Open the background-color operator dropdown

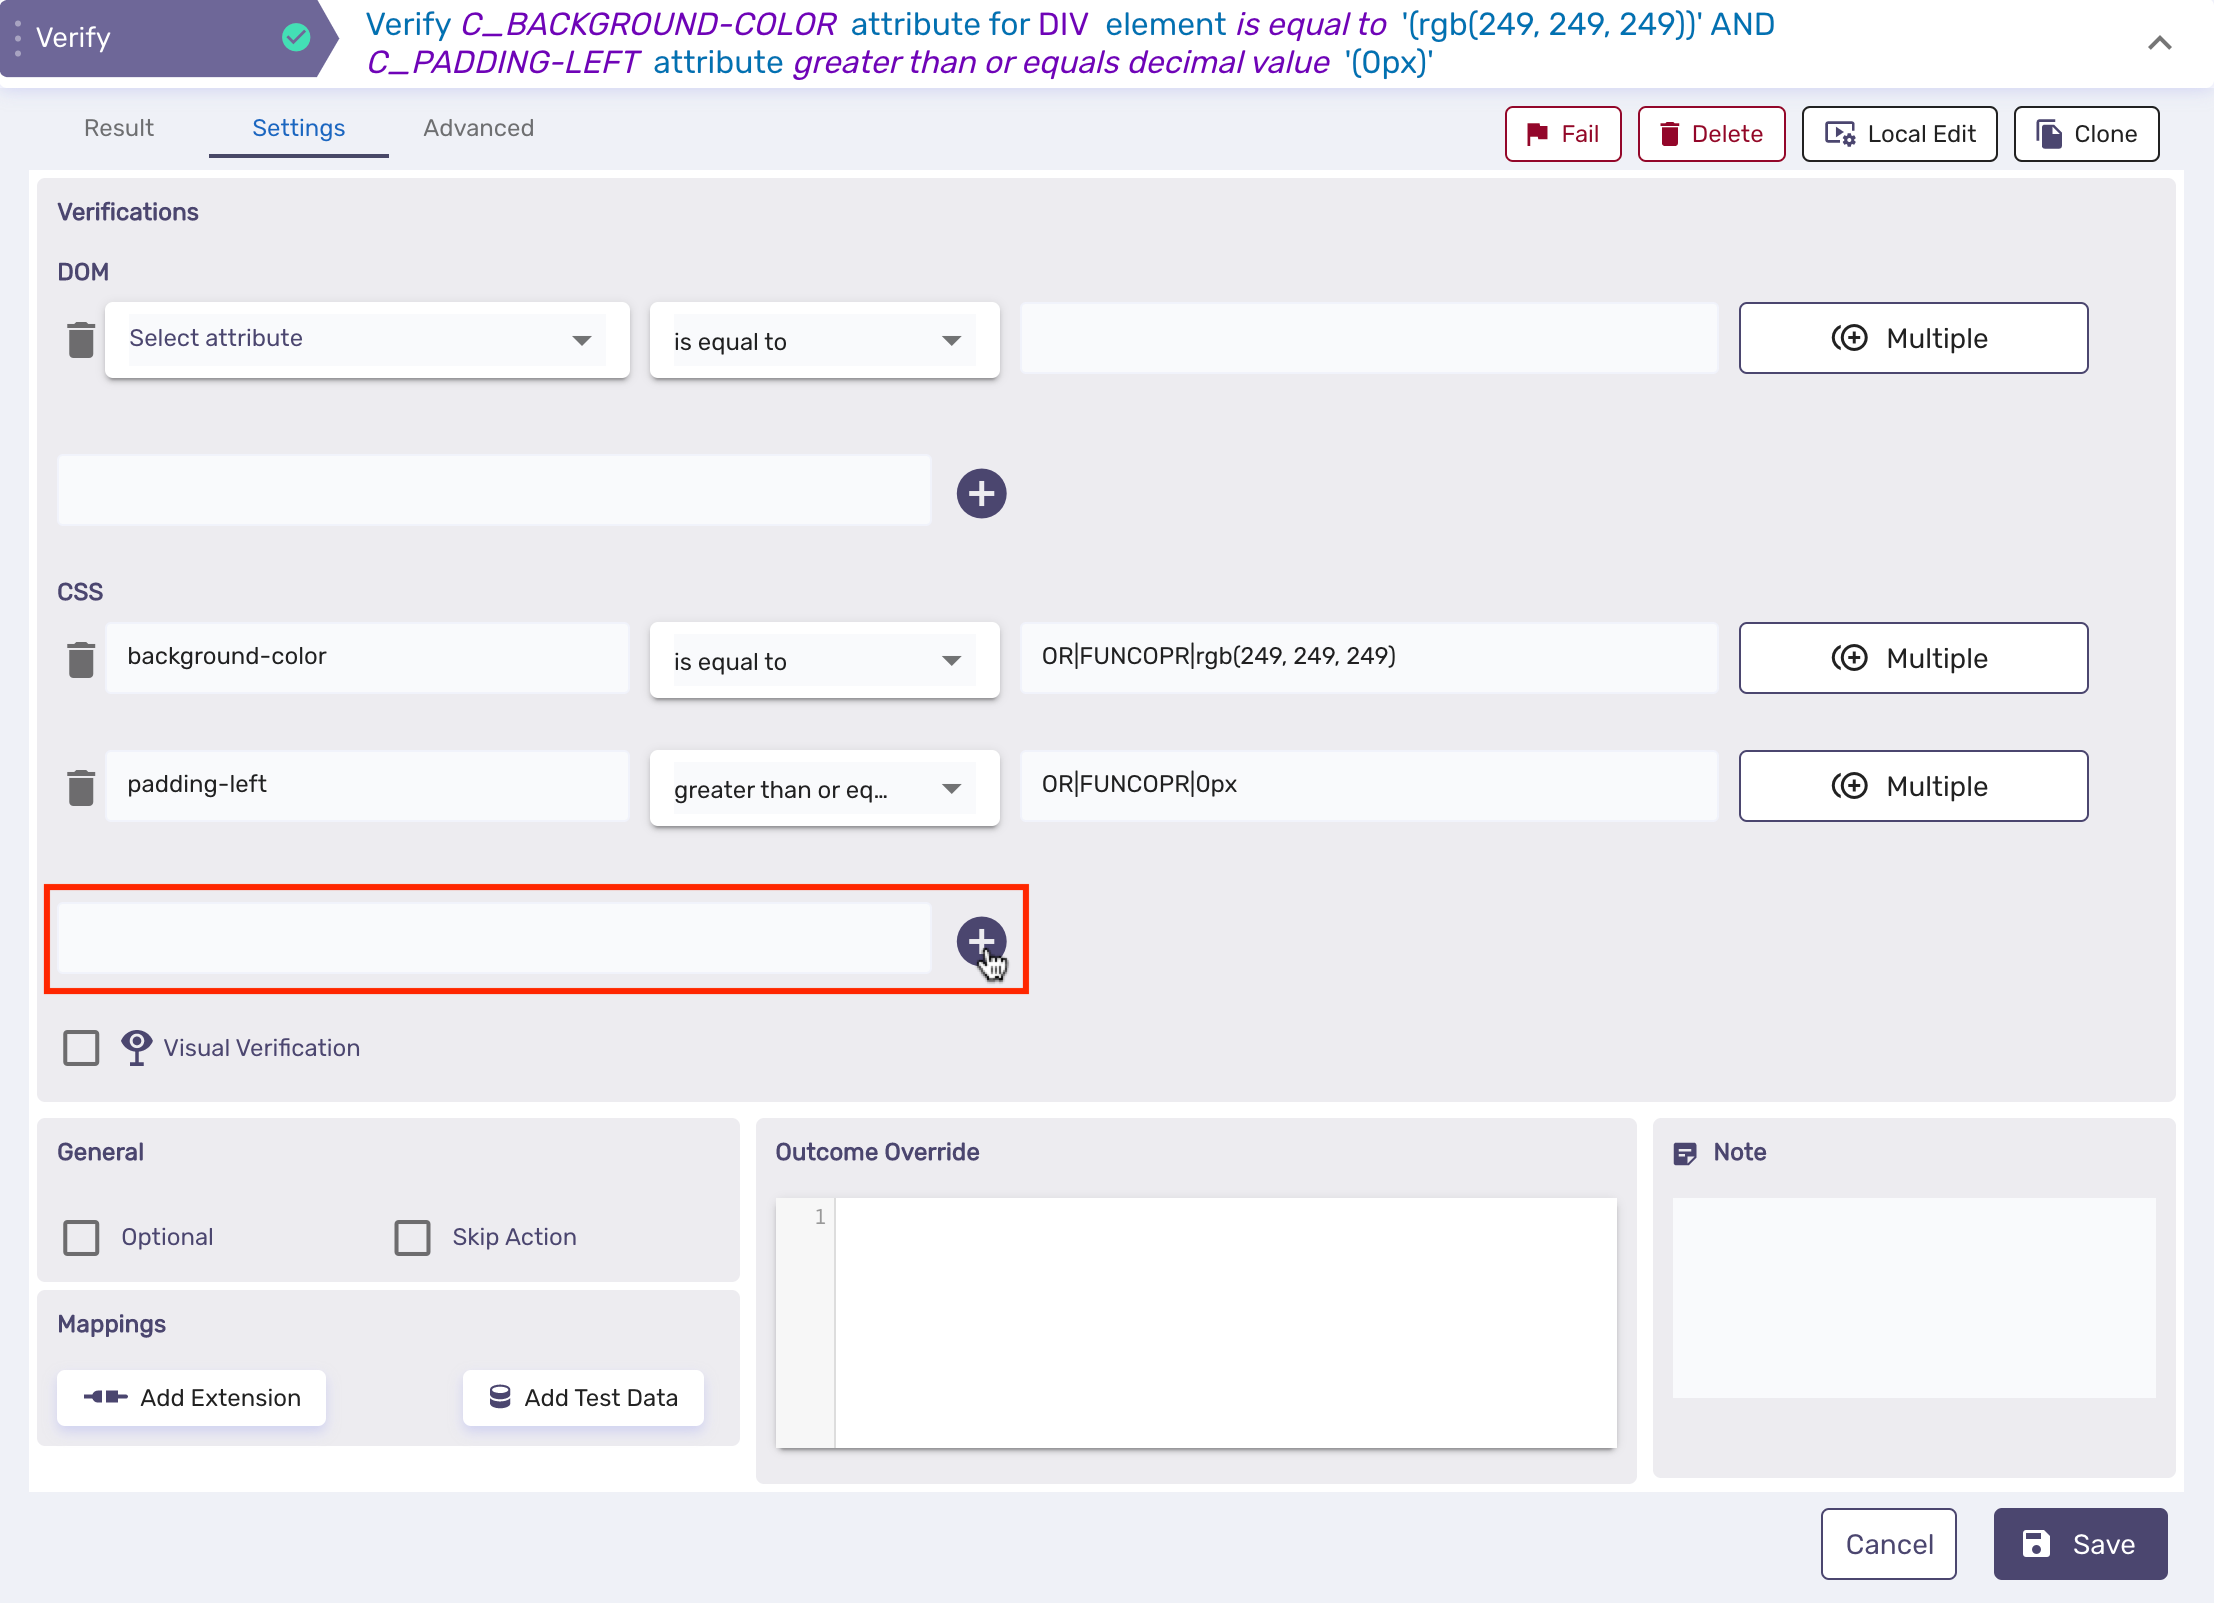pyautogui.click(x=824, y=661)
